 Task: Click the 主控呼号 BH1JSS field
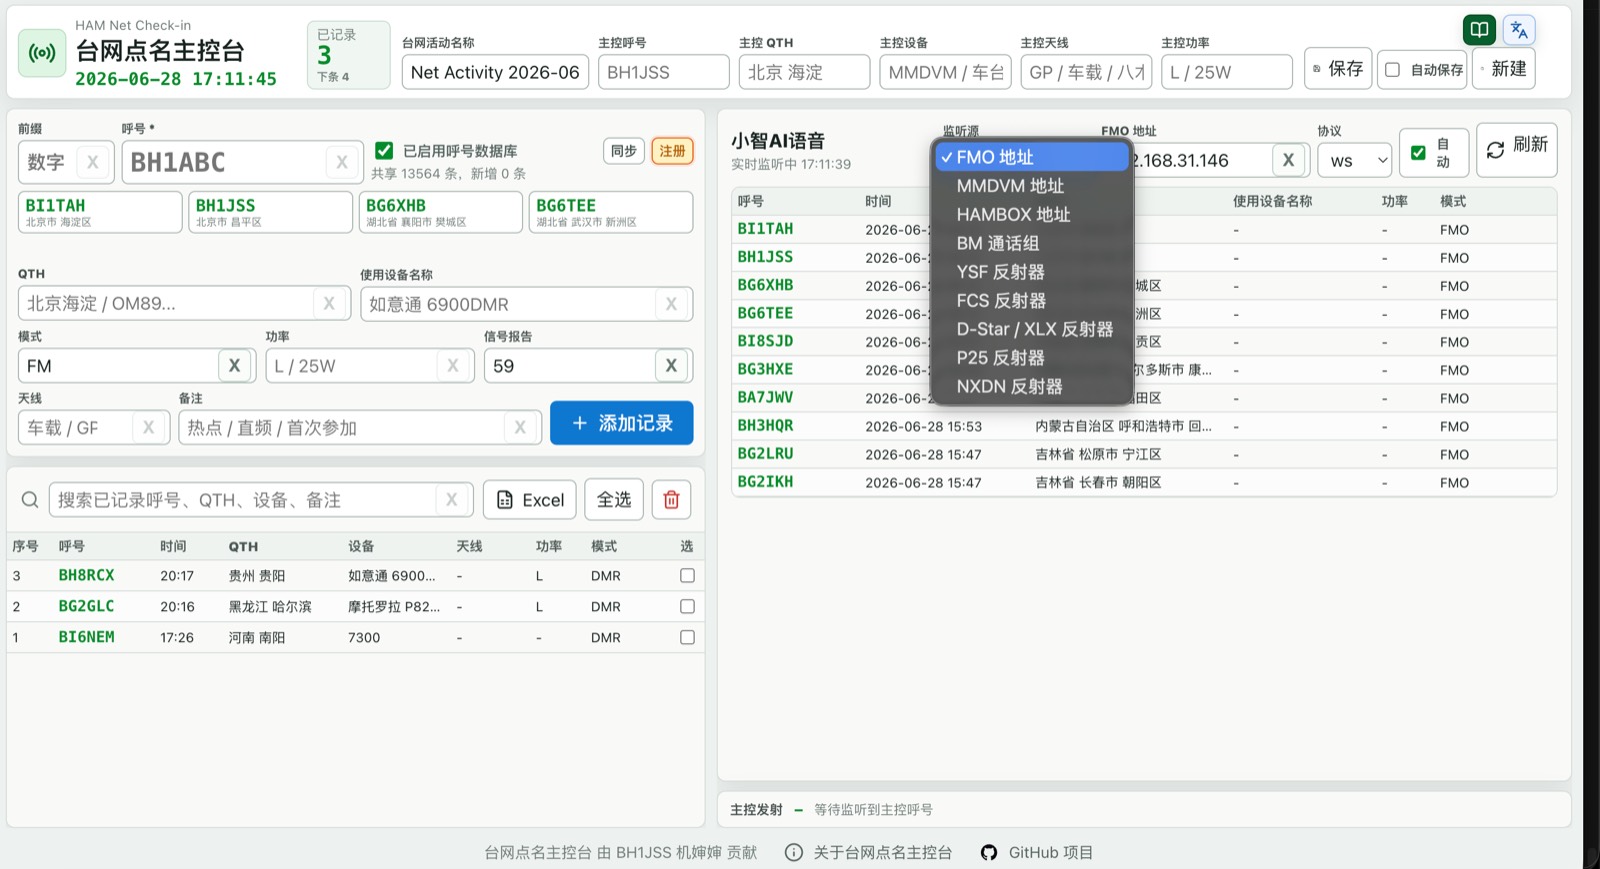(664, 72)
